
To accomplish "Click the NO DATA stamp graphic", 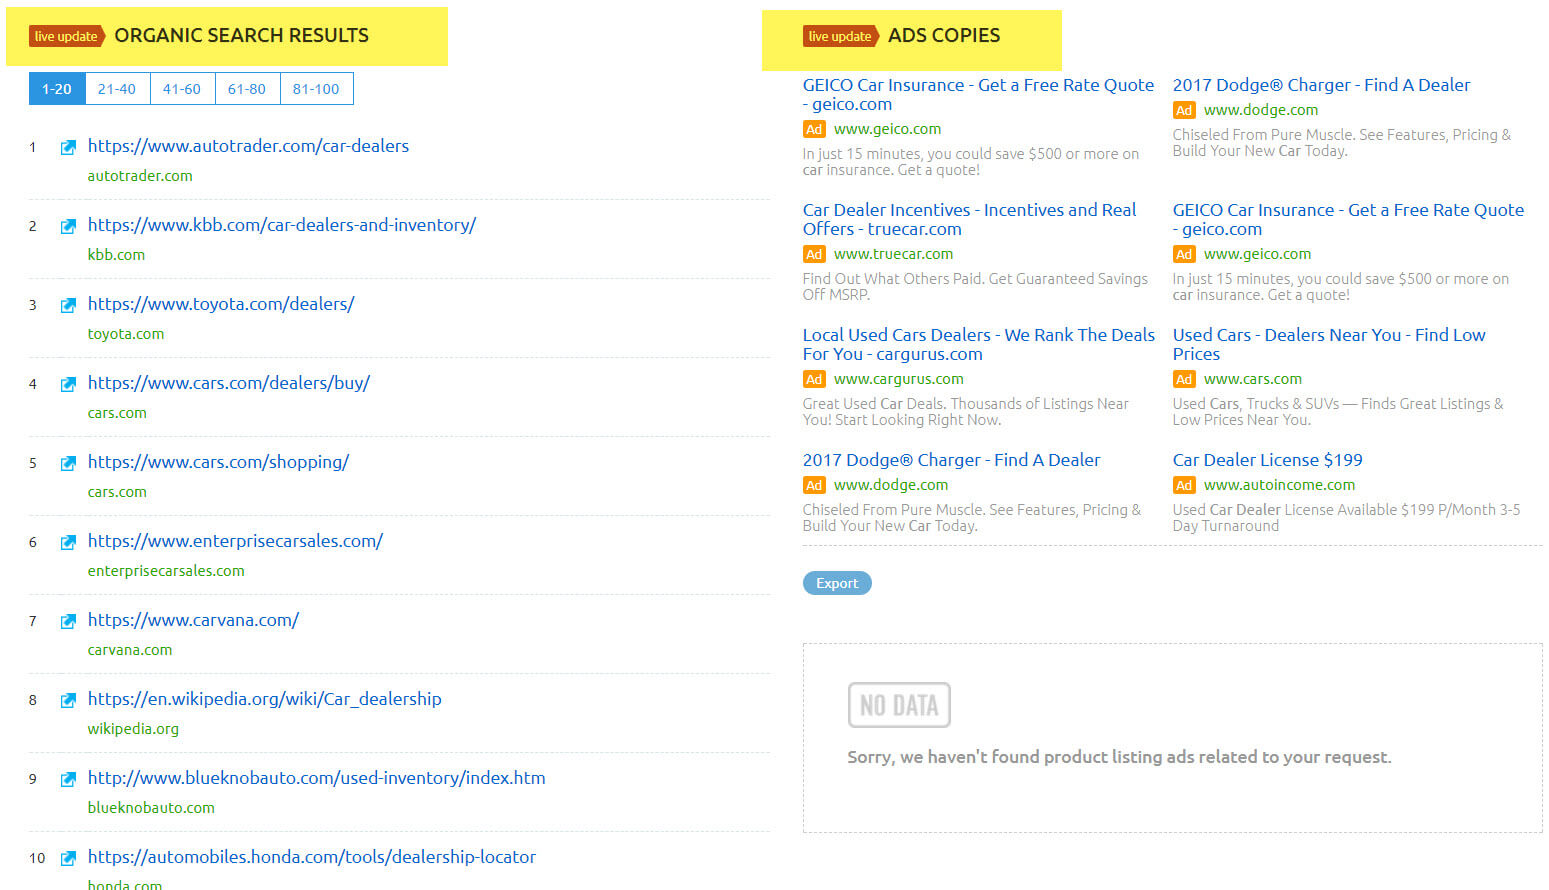I will coord(899,705).
